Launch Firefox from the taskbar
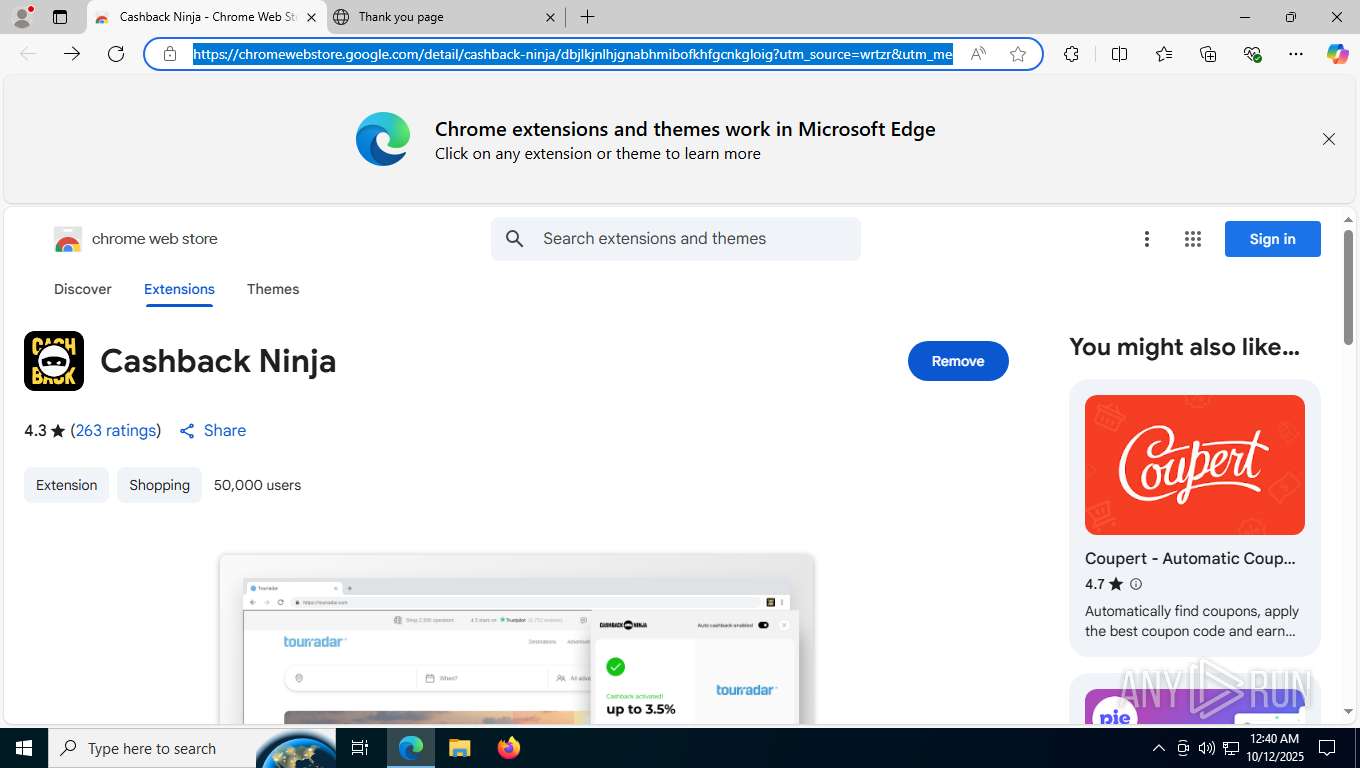This screenshot has height=768, width=1360. click(508, 748)
